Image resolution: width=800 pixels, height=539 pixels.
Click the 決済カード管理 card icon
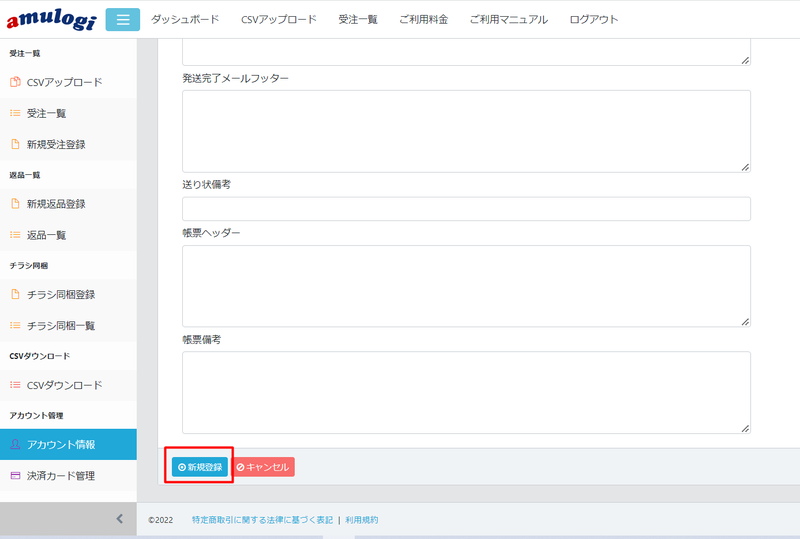pos(15,476)
